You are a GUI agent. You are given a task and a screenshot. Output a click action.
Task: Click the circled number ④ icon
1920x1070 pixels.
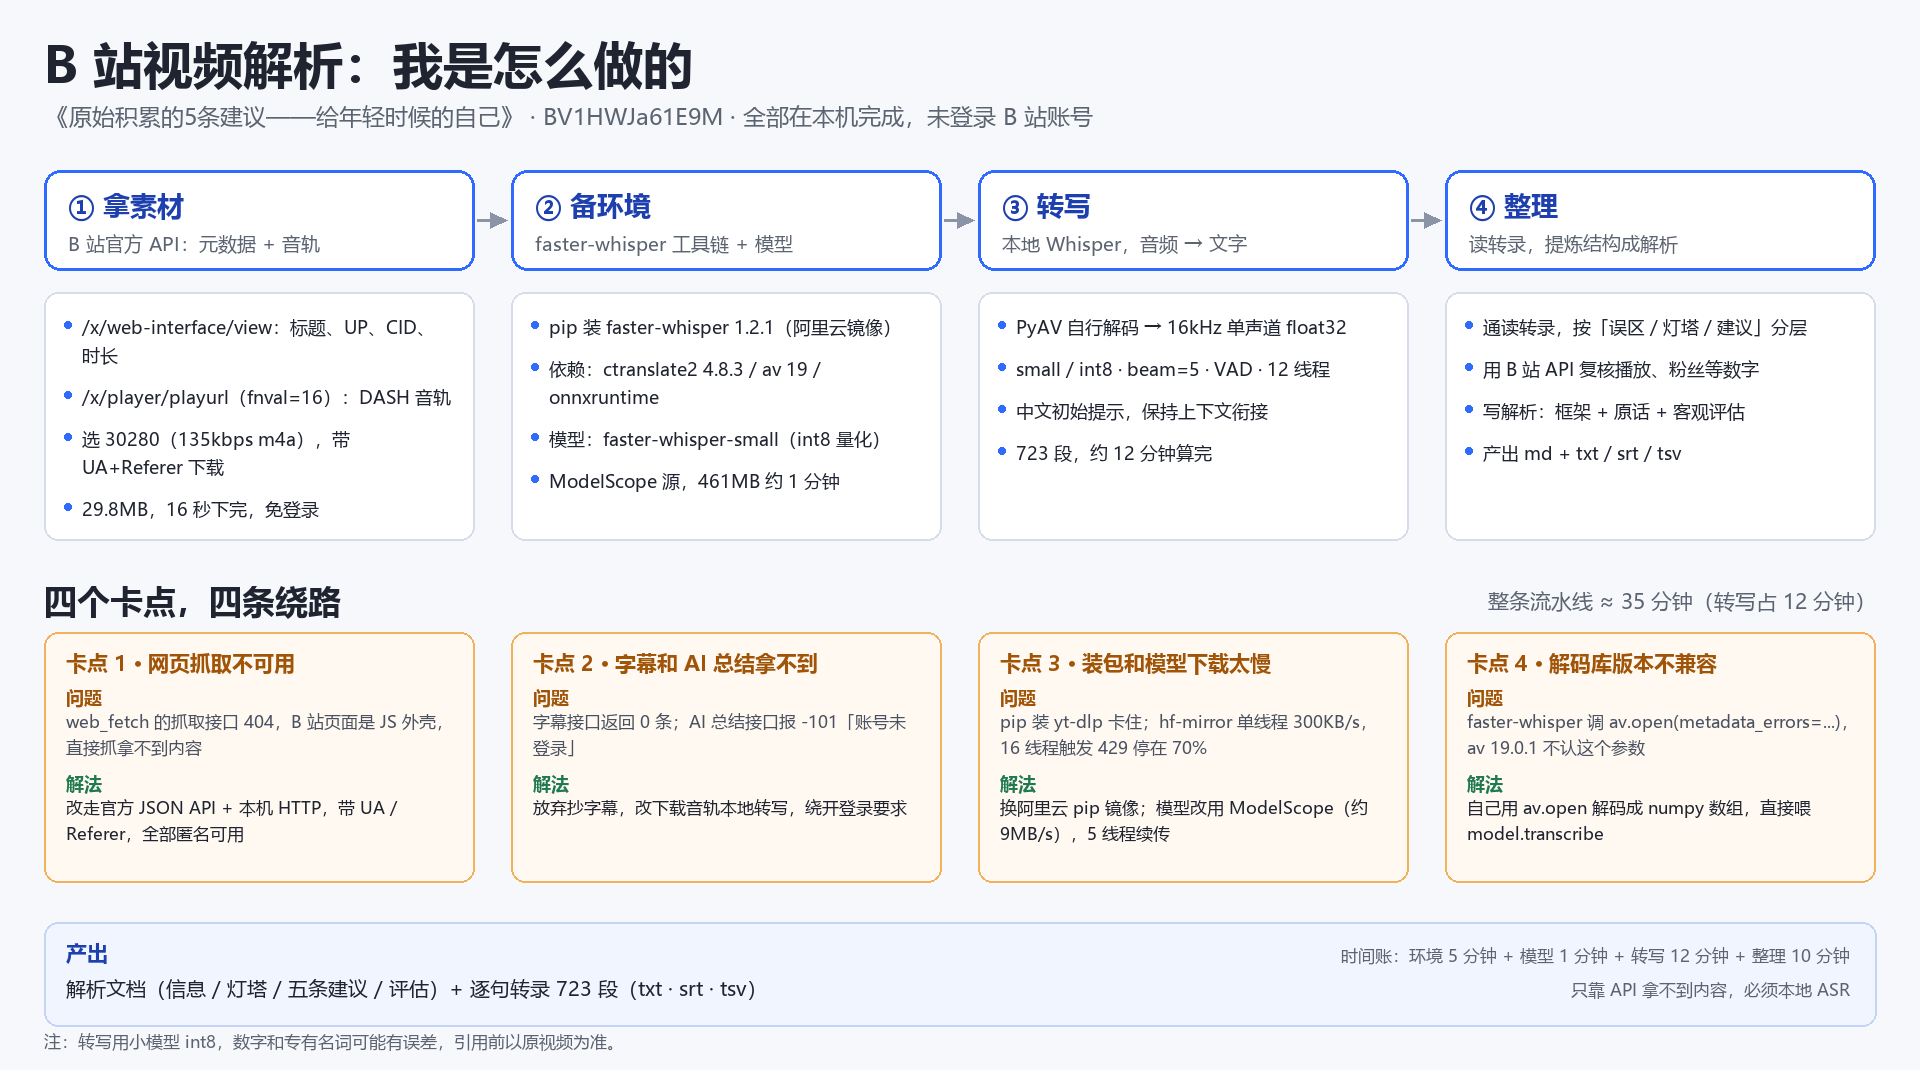[1482, 207]
